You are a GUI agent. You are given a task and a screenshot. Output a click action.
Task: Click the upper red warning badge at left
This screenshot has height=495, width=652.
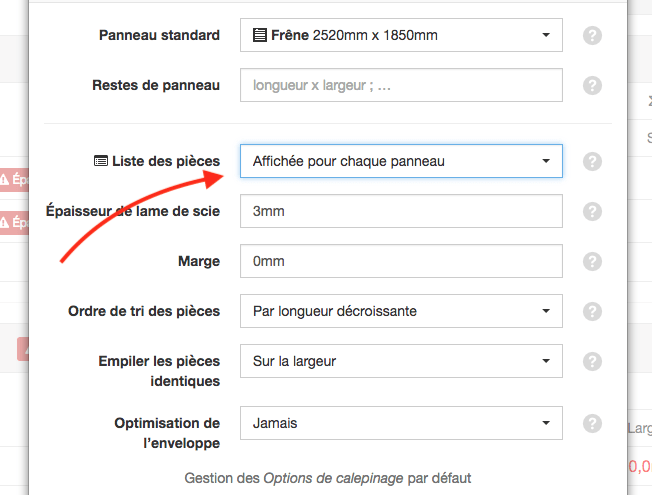tap(15, 180)
